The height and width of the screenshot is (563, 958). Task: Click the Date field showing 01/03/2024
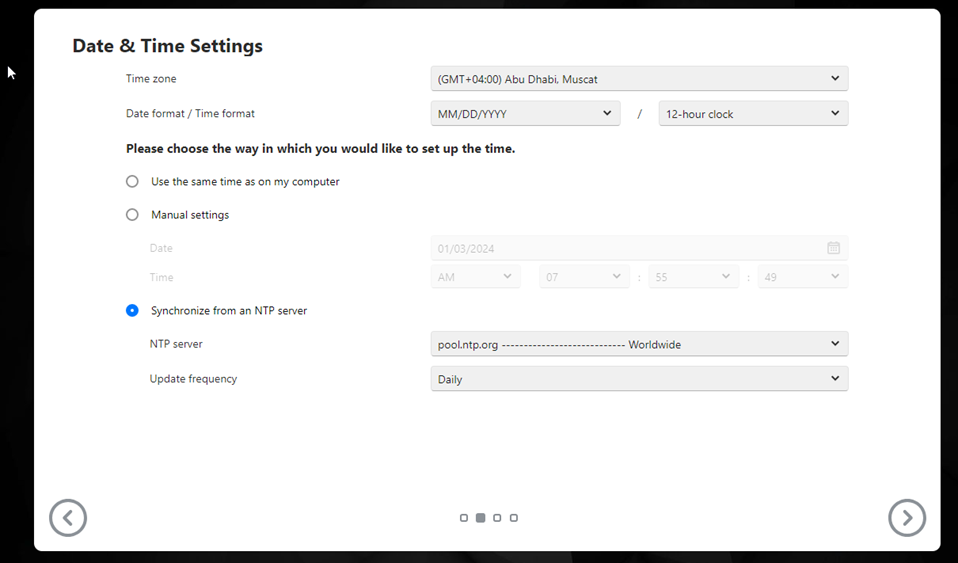point(639,248)
